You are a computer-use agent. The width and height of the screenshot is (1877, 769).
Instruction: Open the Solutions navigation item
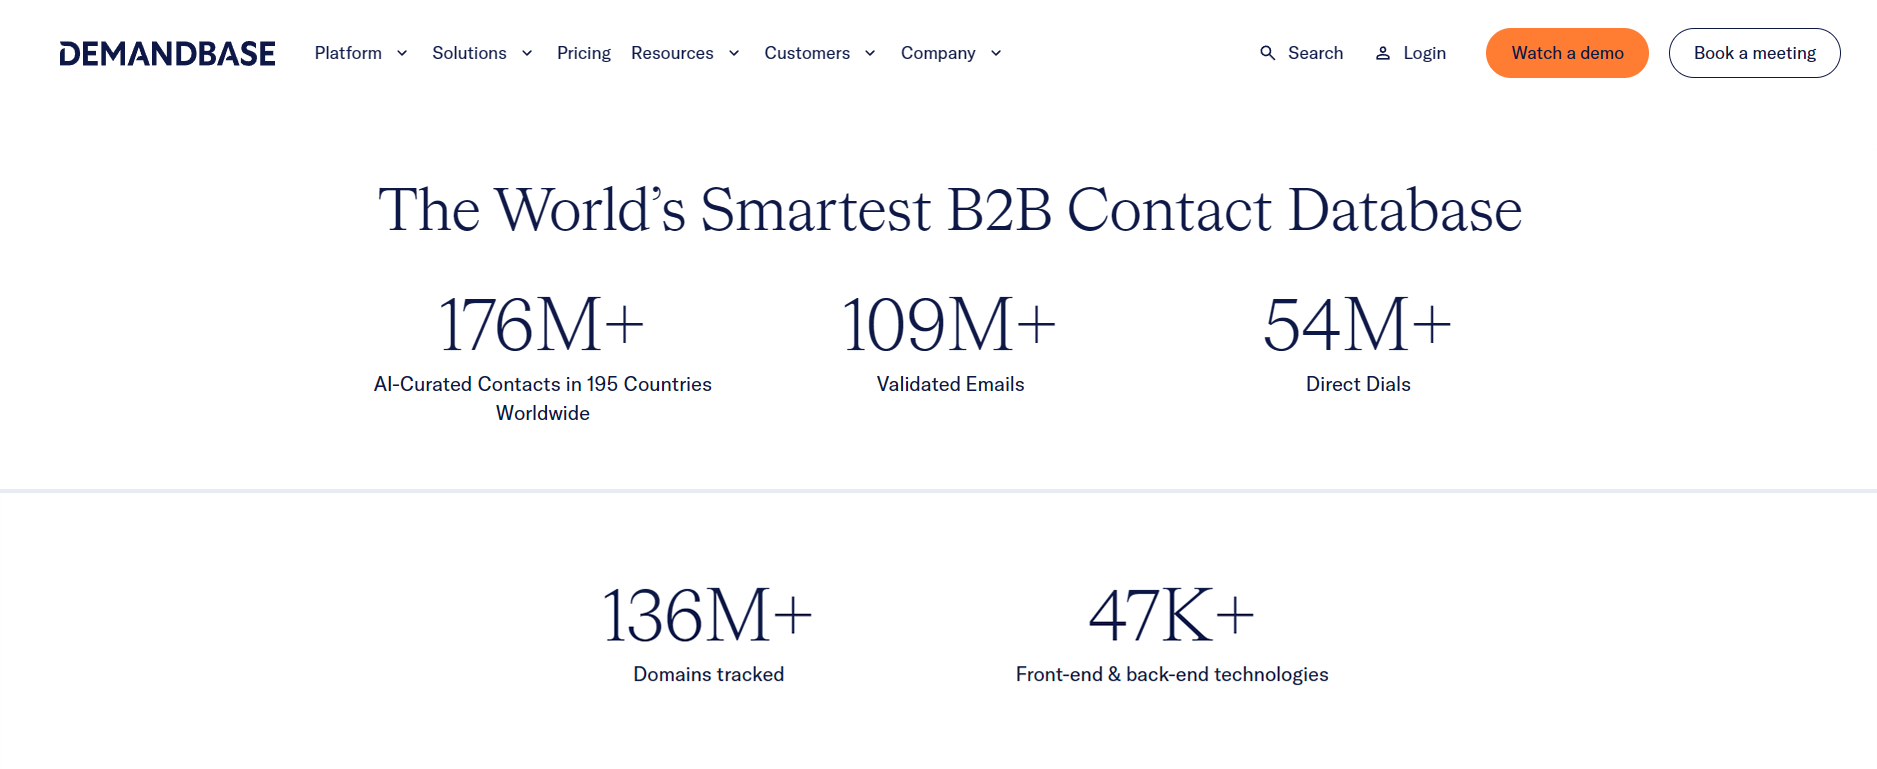coord(469,53)
